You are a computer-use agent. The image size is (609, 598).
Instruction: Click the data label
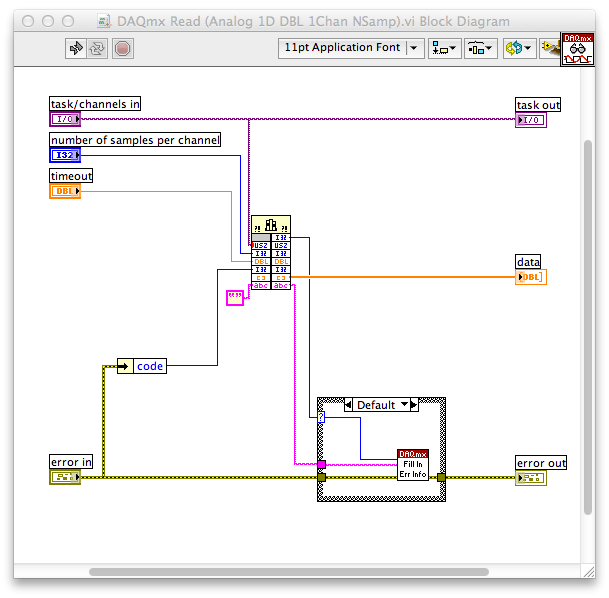528,262
